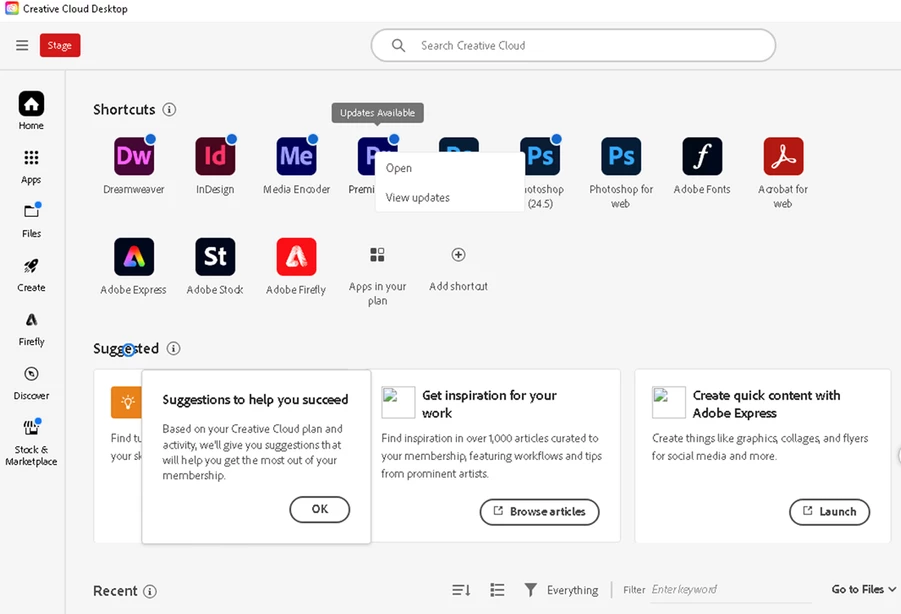
Task: Choose Open from the context menu
Action: [x=449, y=168]
